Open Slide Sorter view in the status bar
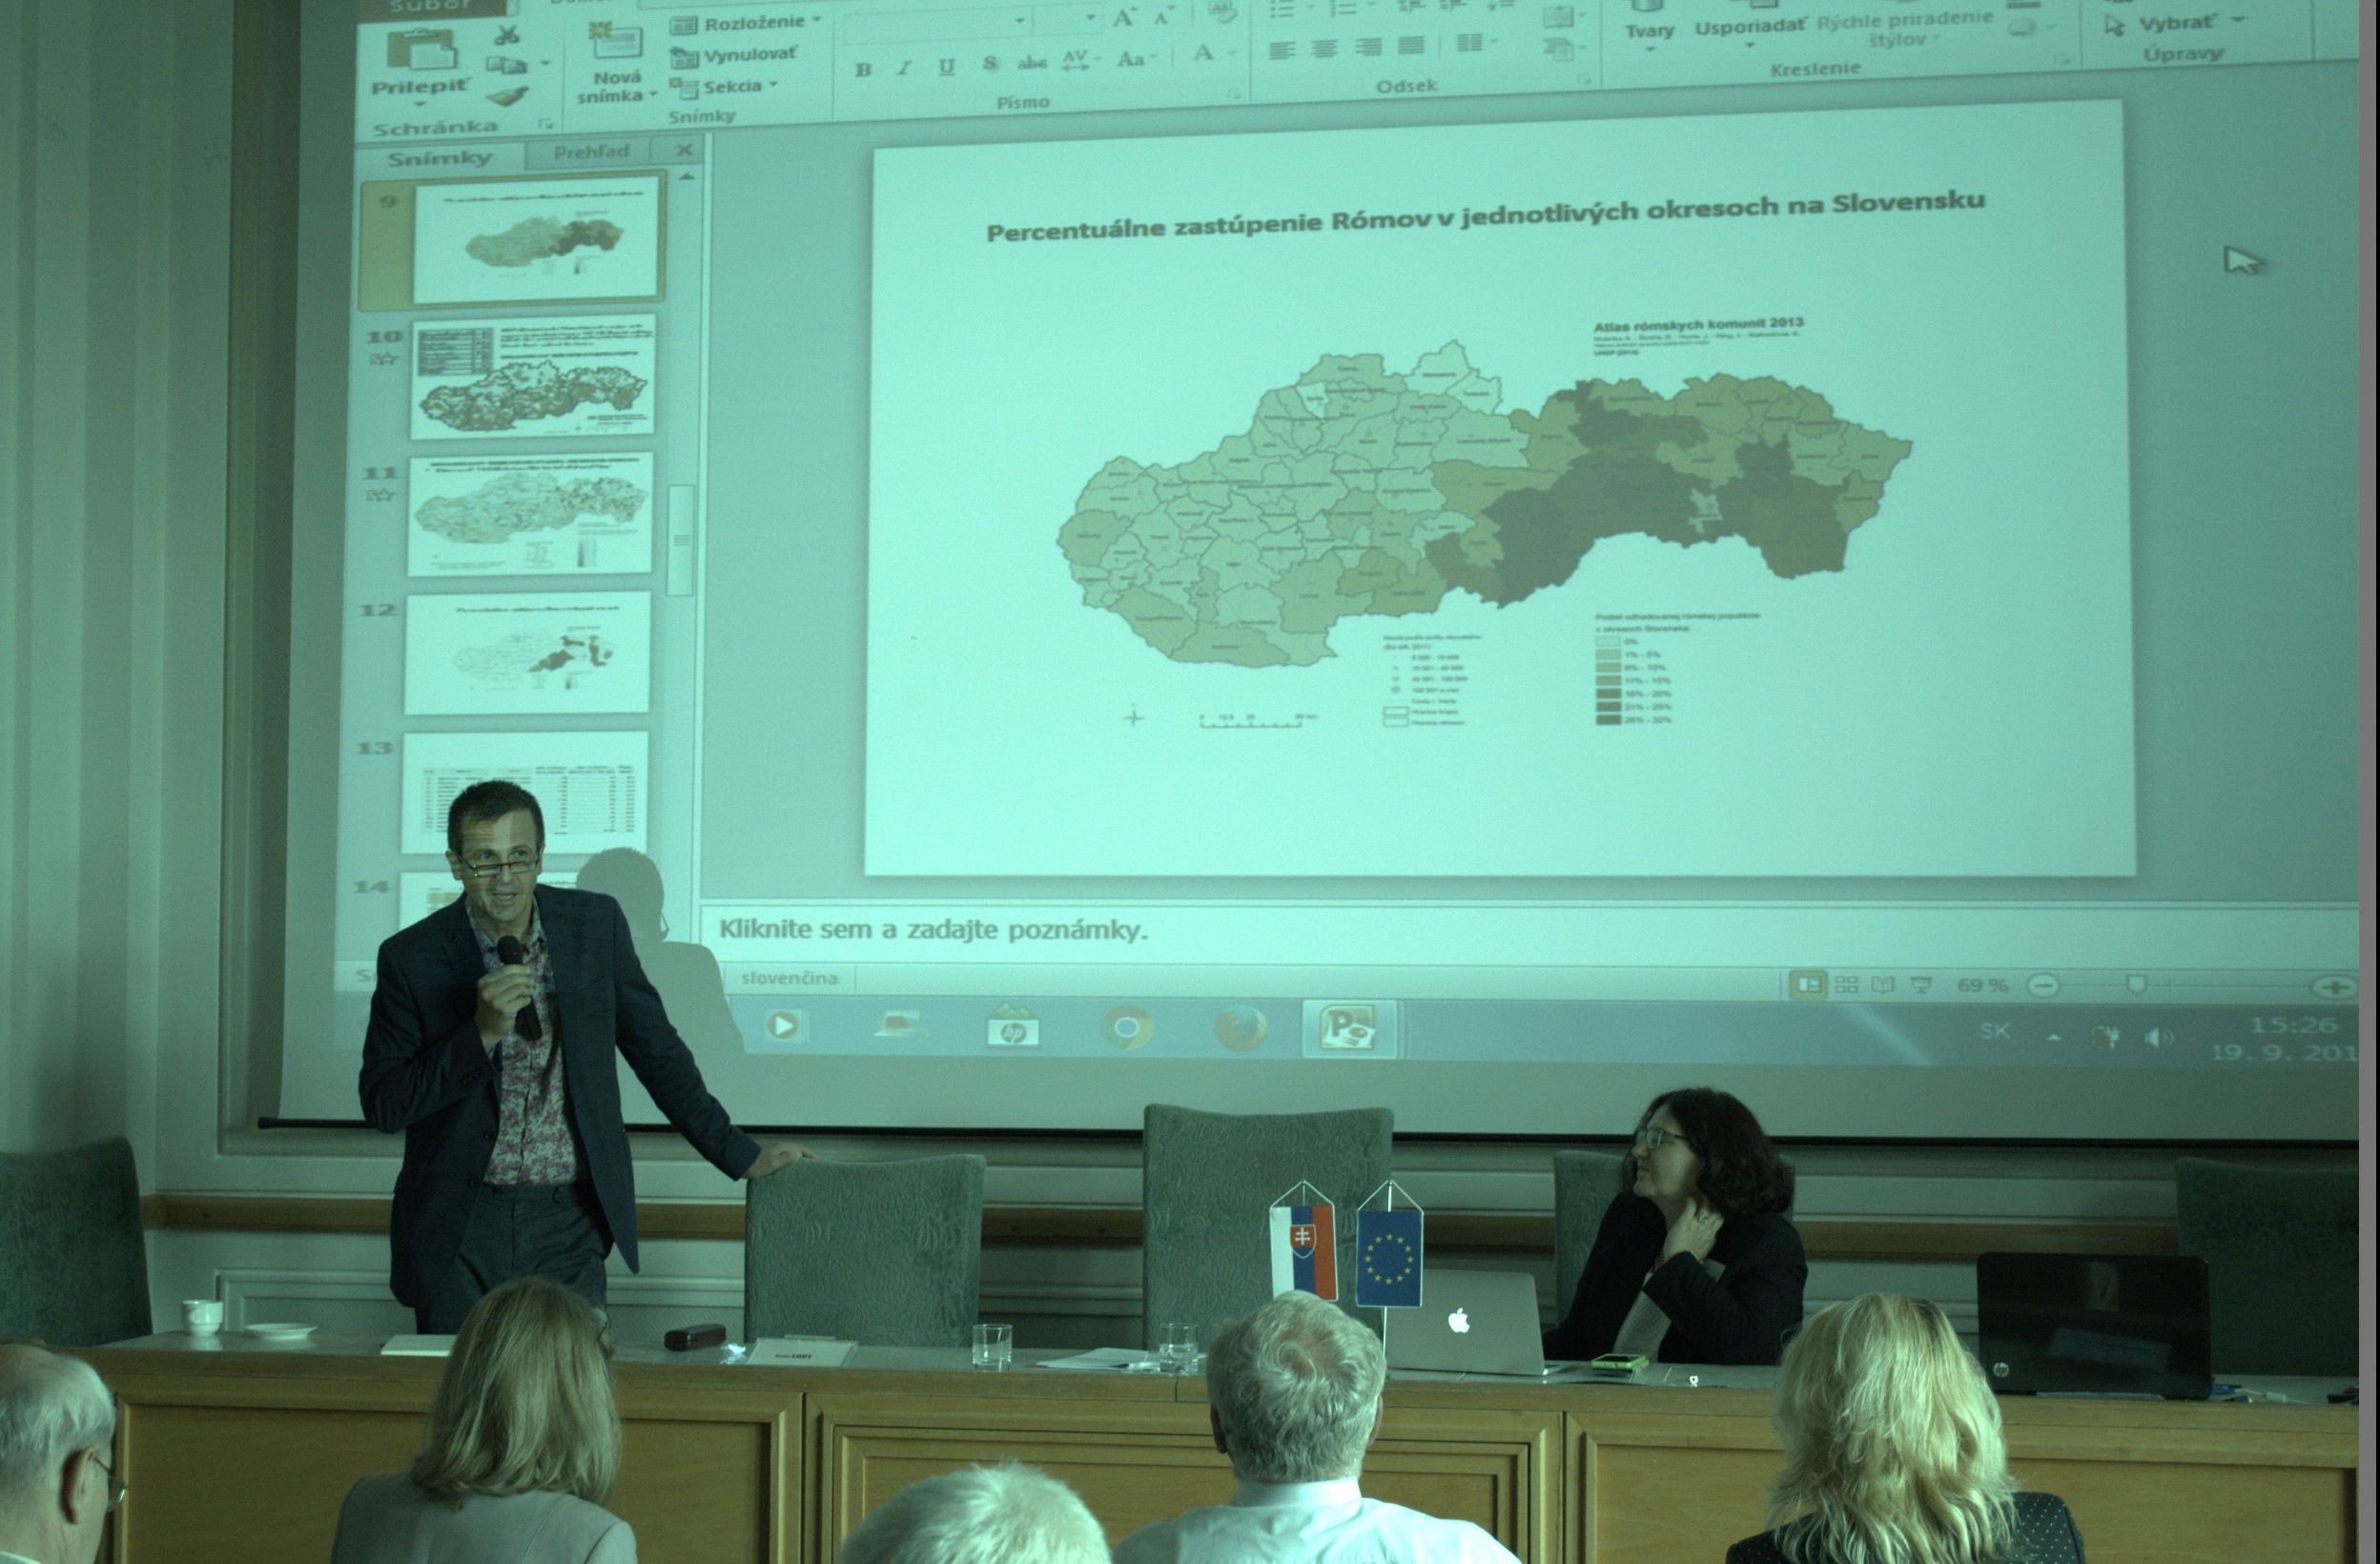 1847,985
